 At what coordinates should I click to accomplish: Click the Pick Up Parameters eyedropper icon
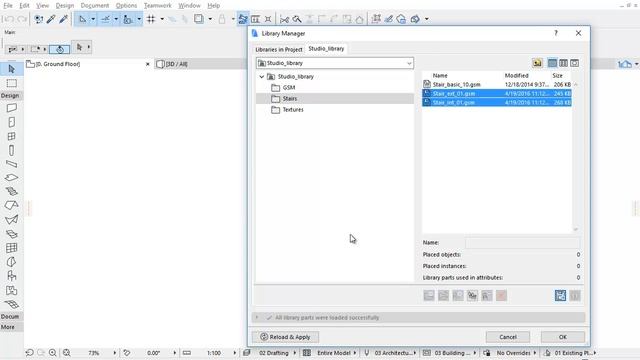point(51,19)
